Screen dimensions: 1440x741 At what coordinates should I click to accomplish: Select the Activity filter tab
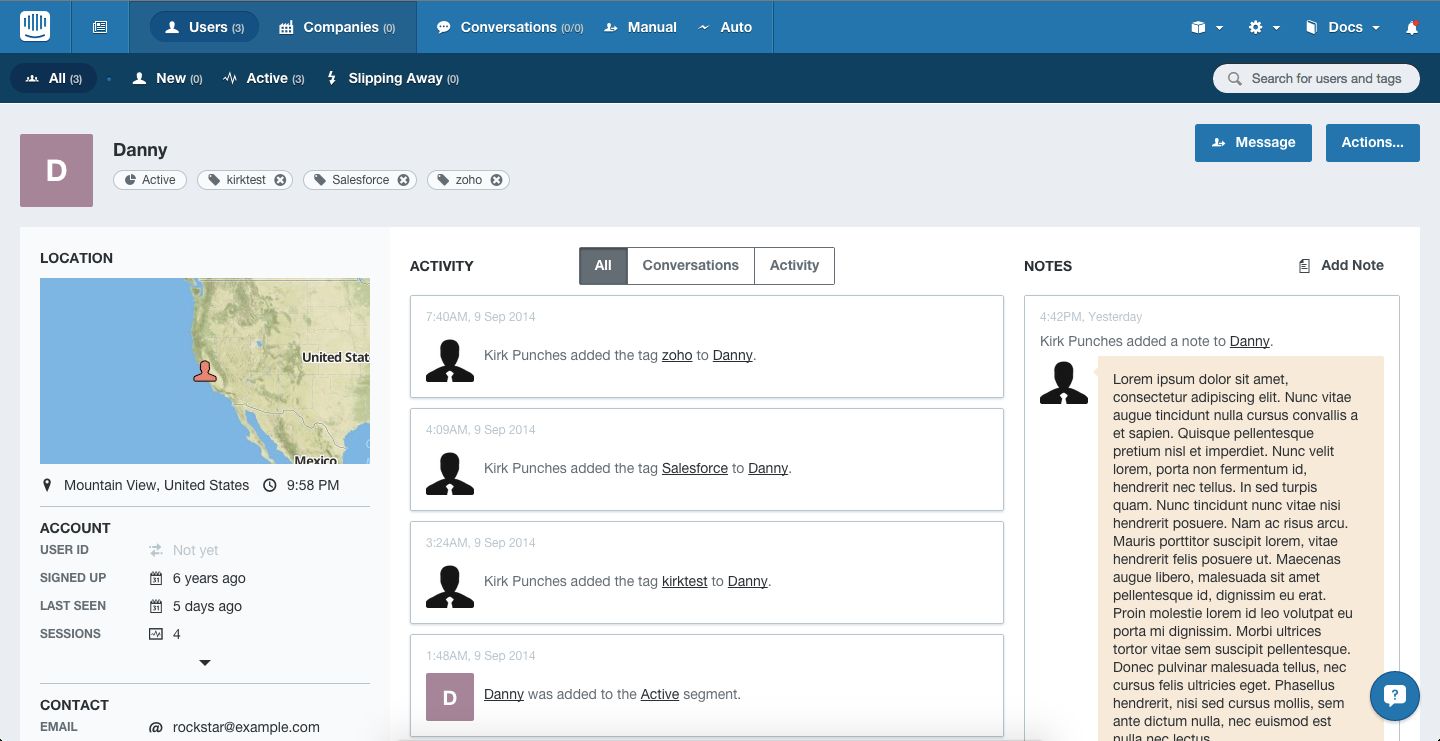pyautogui.click(x=794, y=266)
